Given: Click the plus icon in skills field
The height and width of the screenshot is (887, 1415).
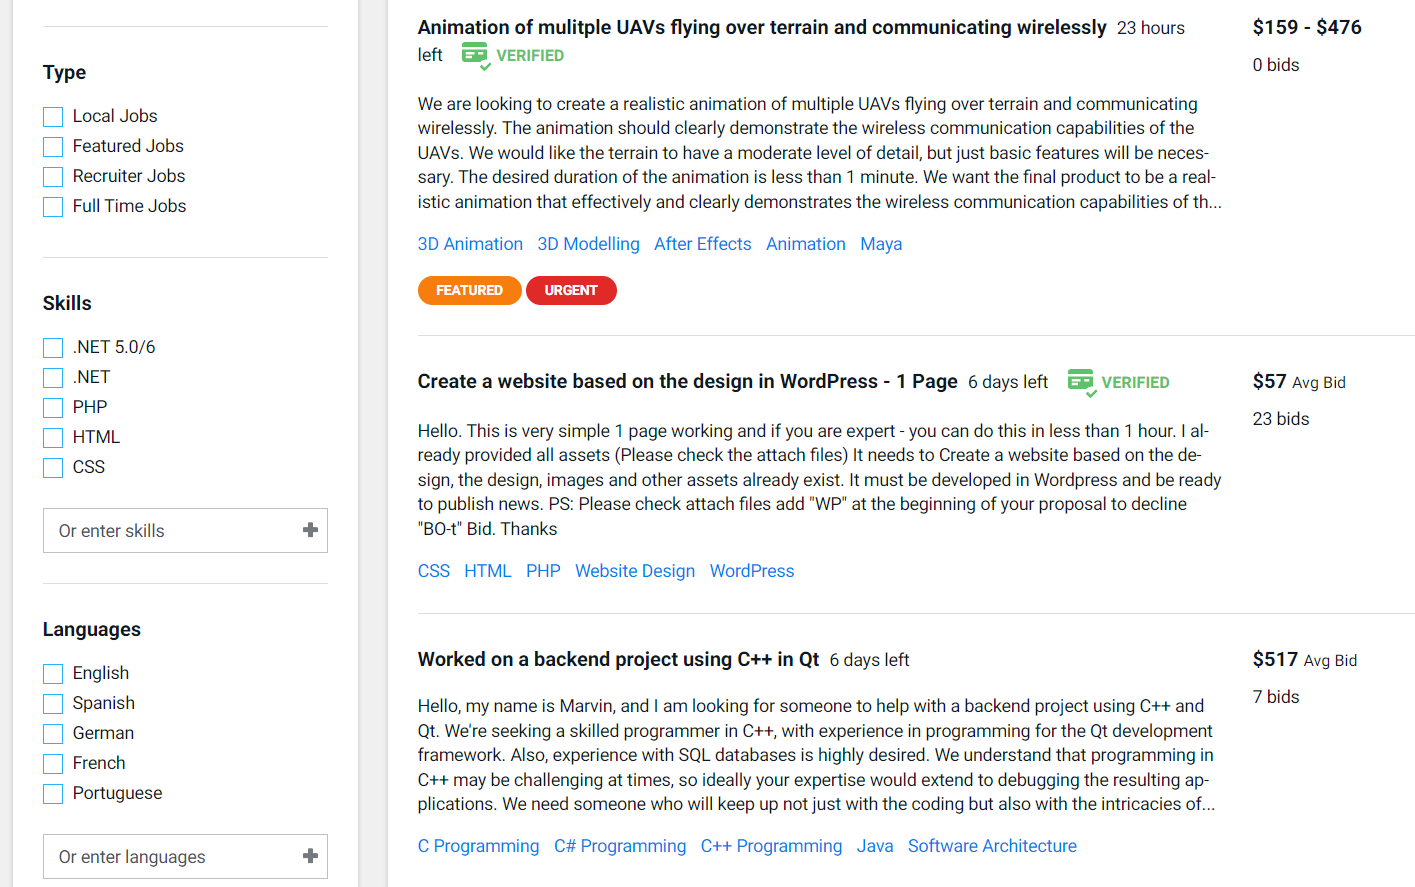Looking at the screenshot, I should [x=310, y=530].
